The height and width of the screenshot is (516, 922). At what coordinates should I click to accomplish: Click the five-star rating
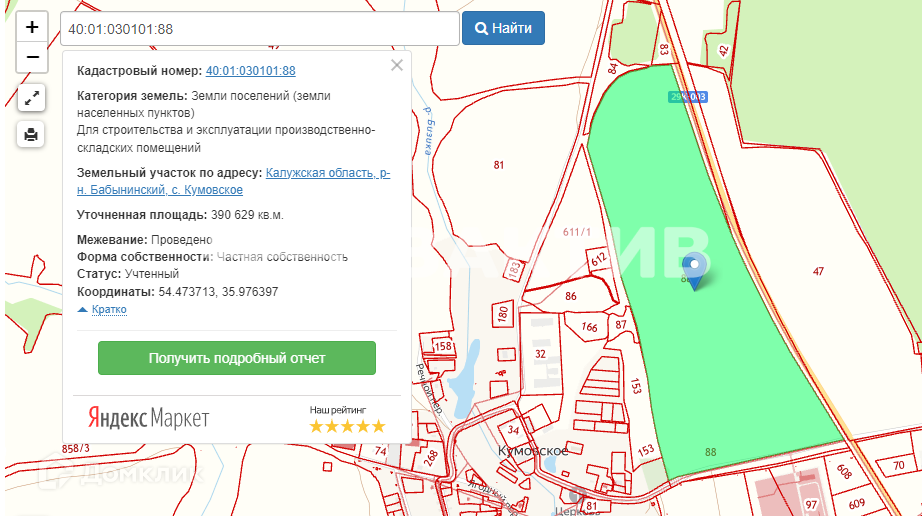coord(347,426)
